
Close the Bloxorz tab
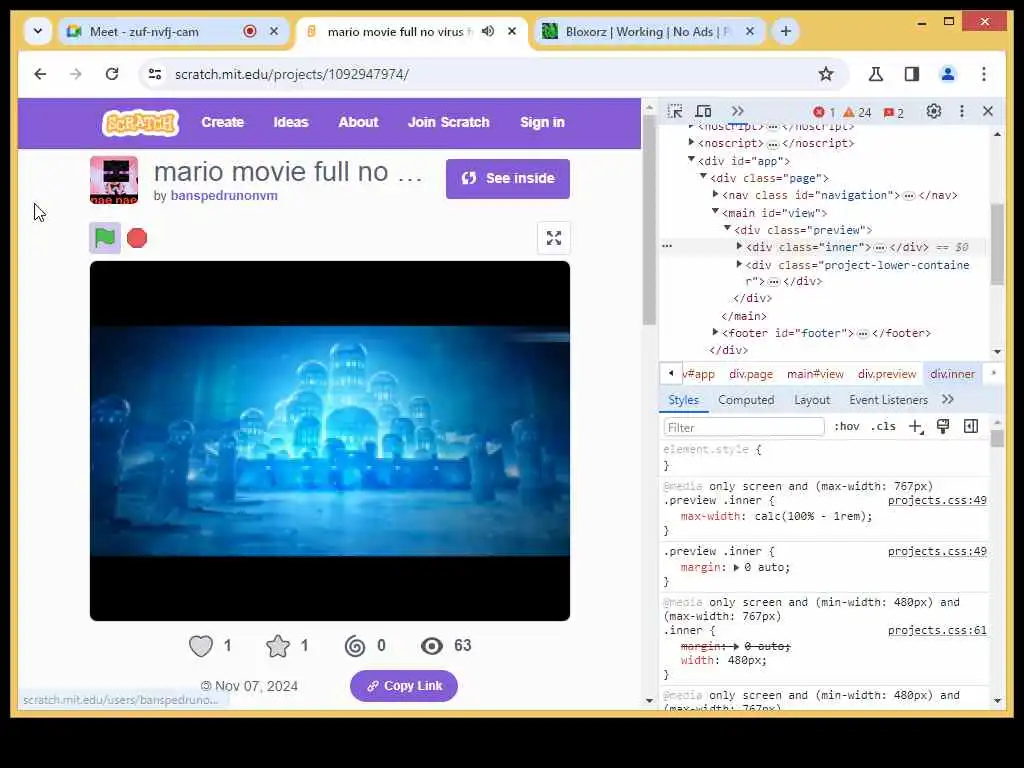click(x=750, y=31)
